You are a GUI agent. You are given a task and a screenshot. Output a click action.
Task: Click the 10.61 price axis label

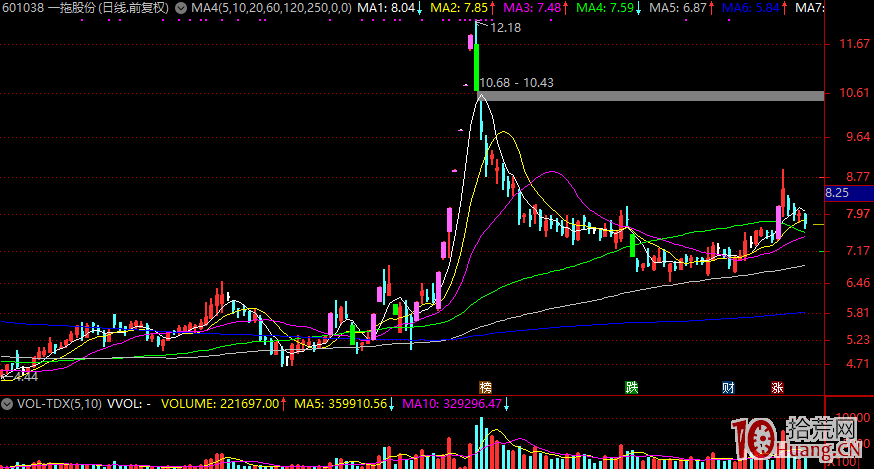[x=854, y=93]
